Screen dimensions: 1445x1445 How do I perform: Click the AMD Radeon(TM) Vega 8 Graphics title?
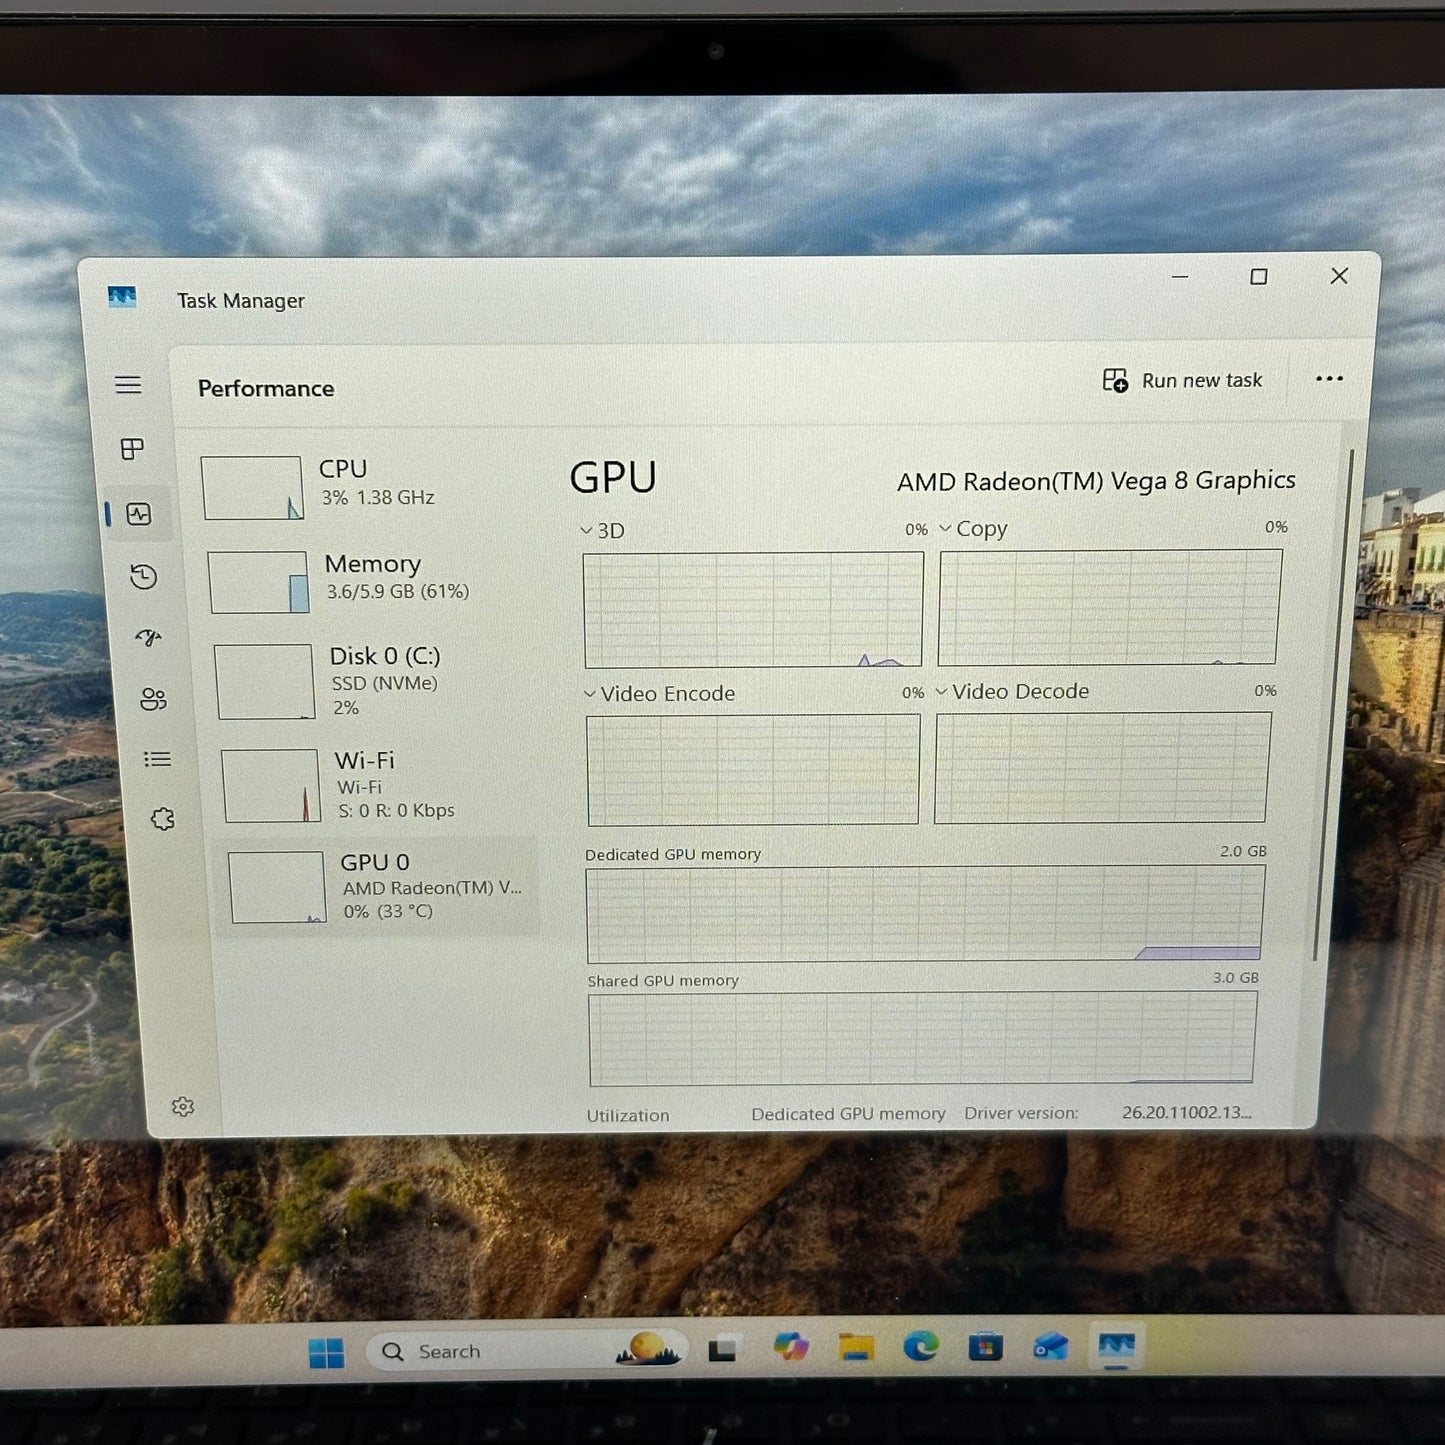1096,481
